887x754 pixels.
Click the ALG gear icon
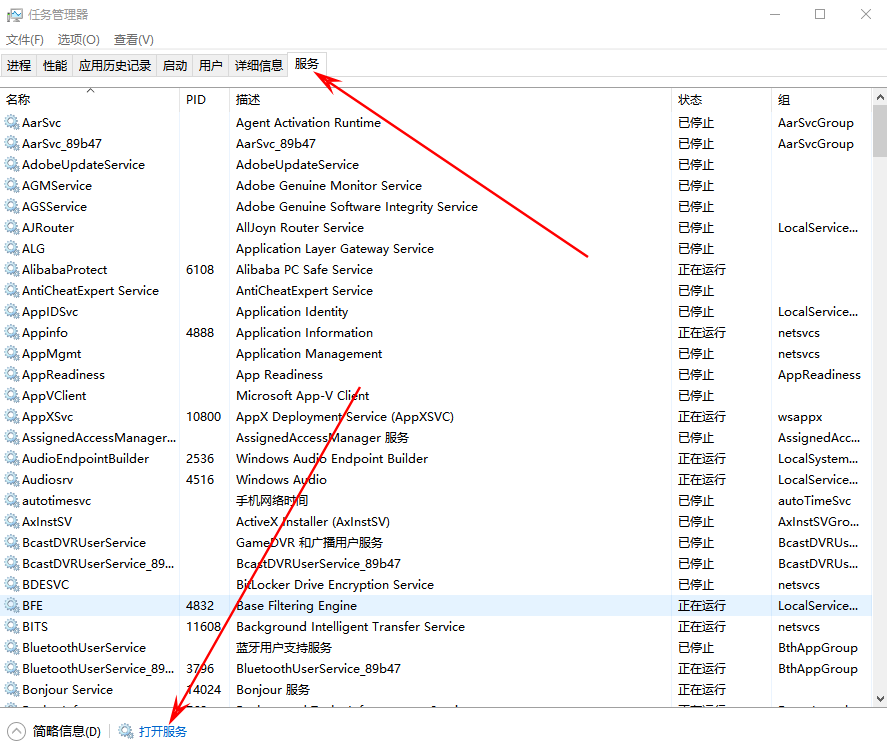[12, 248]
